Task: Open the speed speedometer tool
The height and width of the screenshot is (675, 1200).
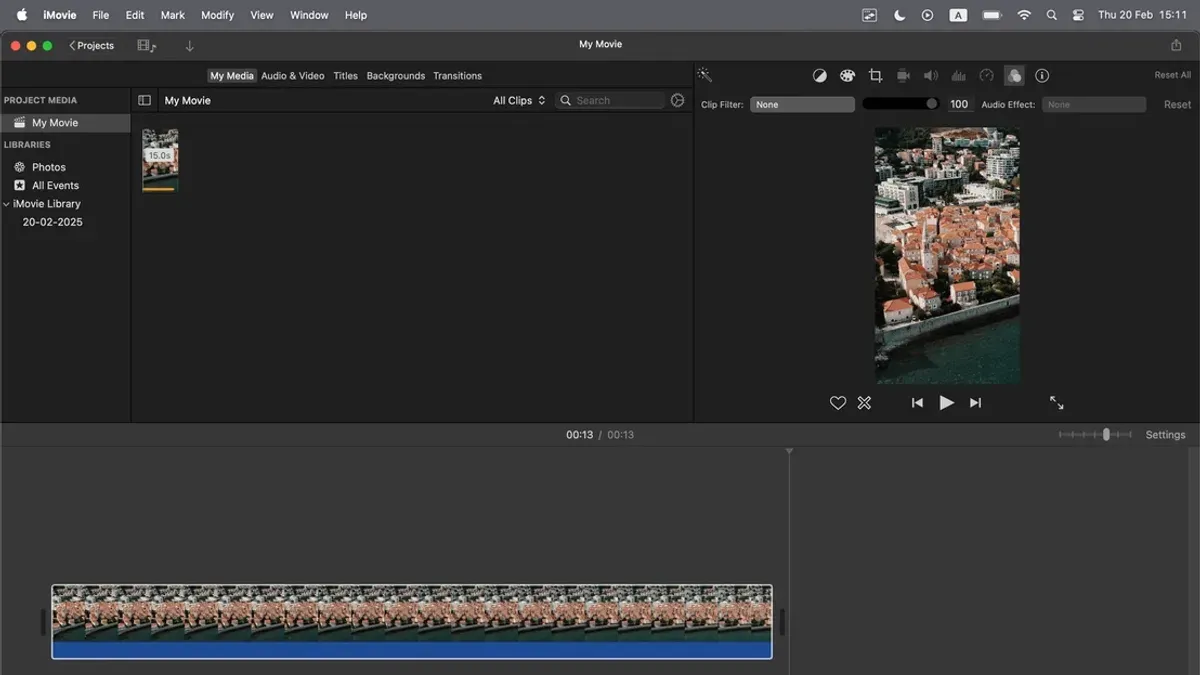Action: [986, 76]
